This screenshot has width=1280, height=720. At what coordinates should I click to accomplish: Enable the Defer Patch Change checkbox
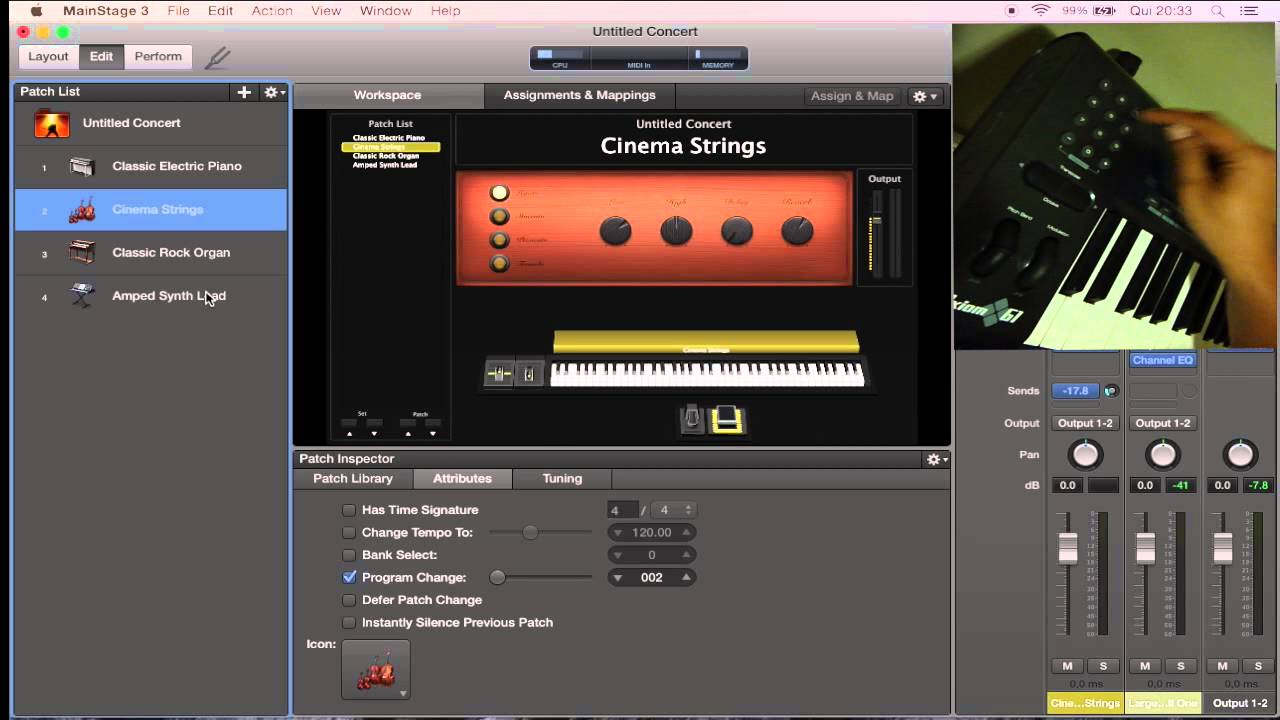click(349, 600)
